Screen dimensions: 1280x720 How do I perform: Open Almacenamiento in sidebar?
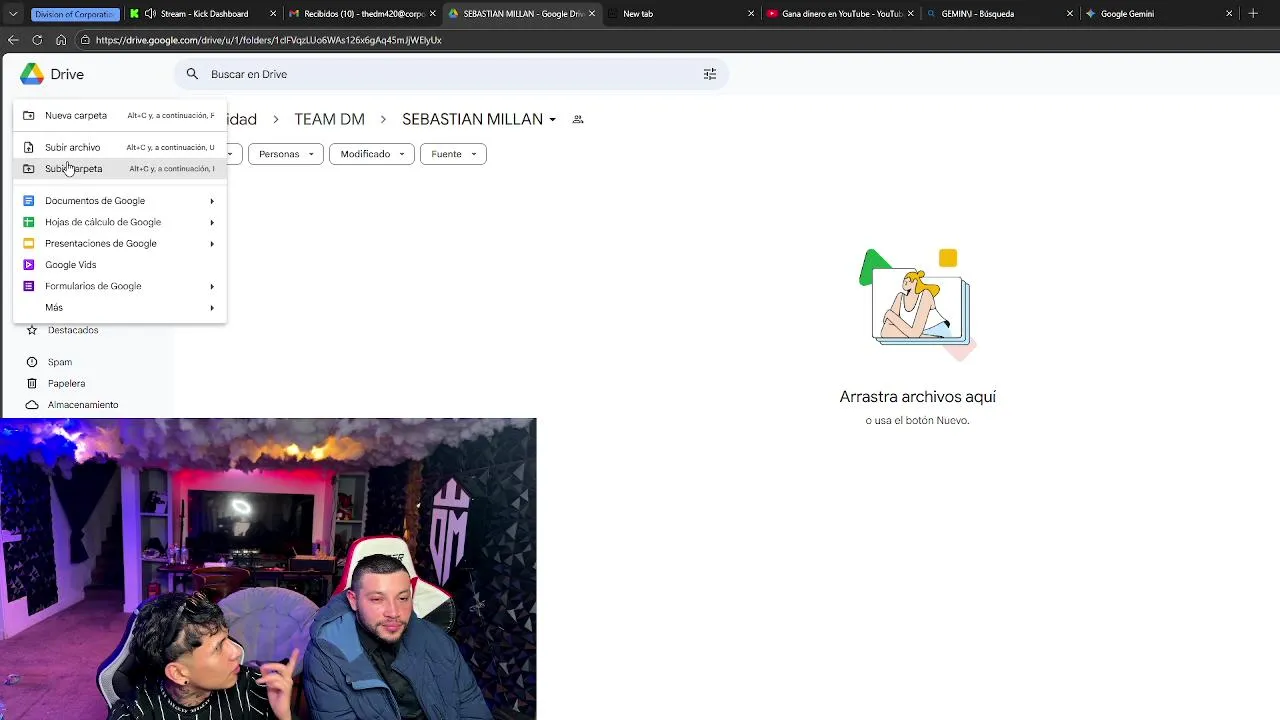pyautogui.click(x=82, y=405)
